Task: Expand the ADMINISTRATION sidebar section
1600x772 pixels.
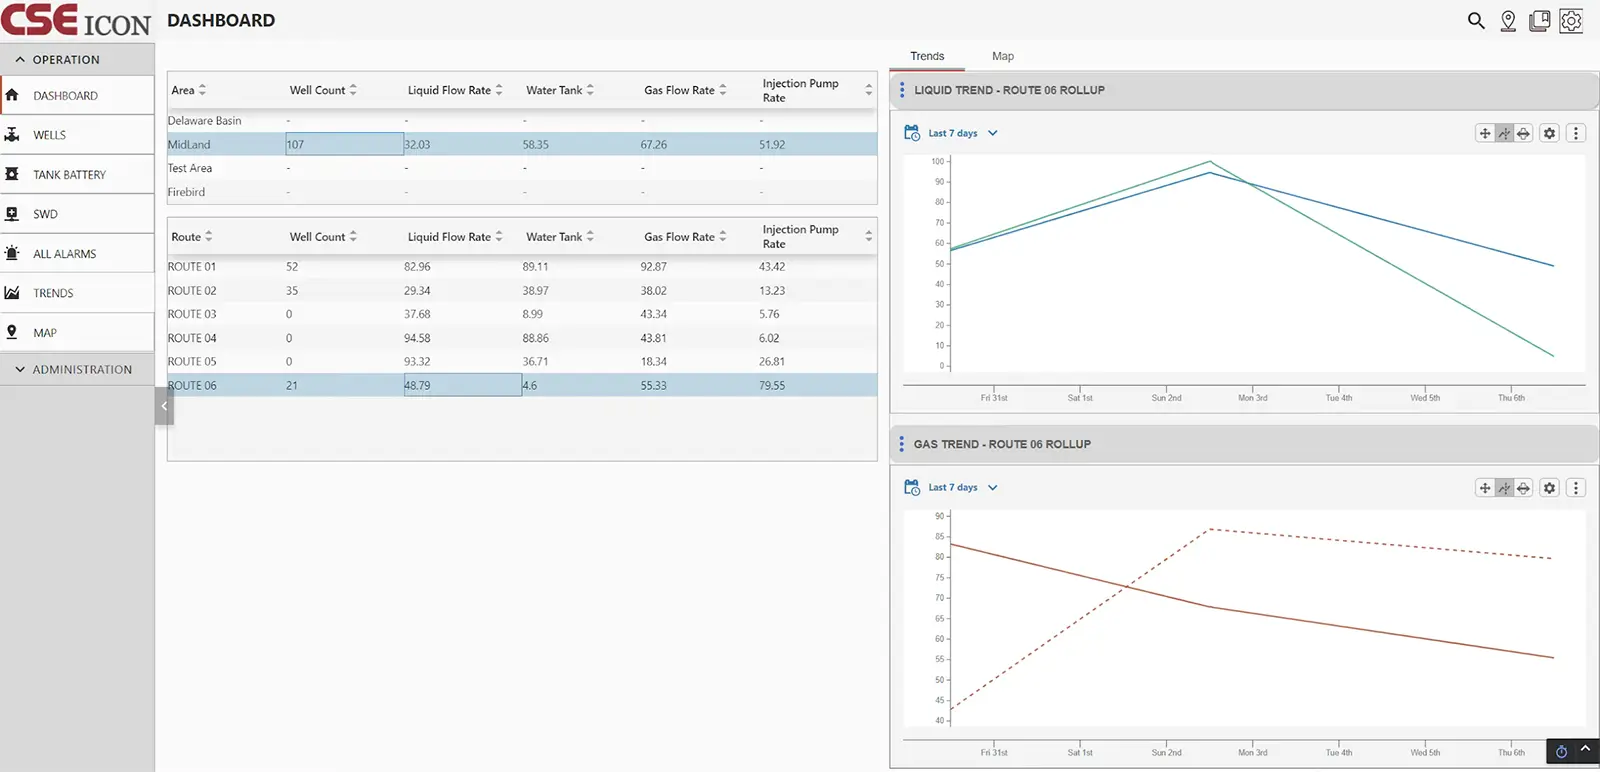Action: [20, 370]
